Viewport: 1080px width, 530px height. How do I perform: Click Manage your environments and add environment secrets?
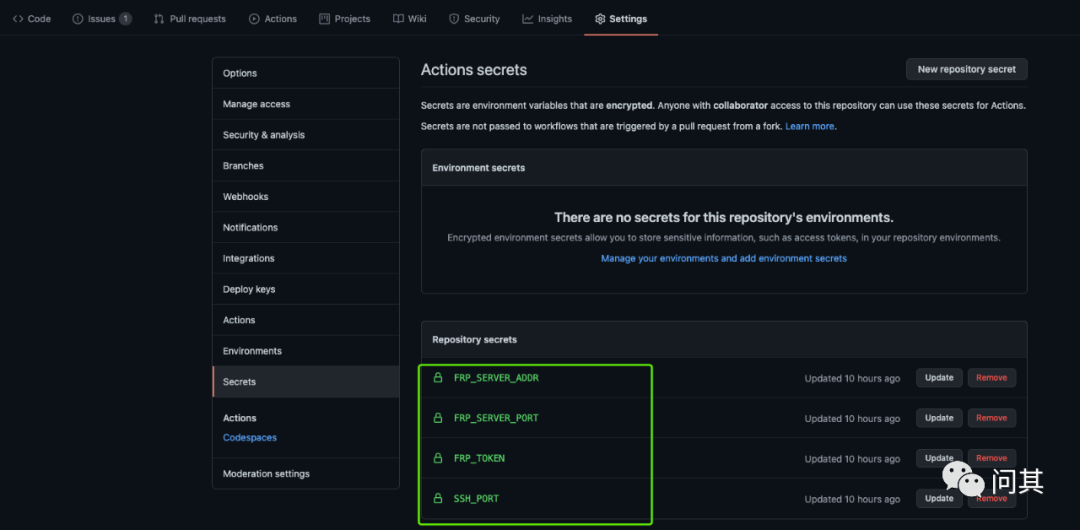pos(724,258)
